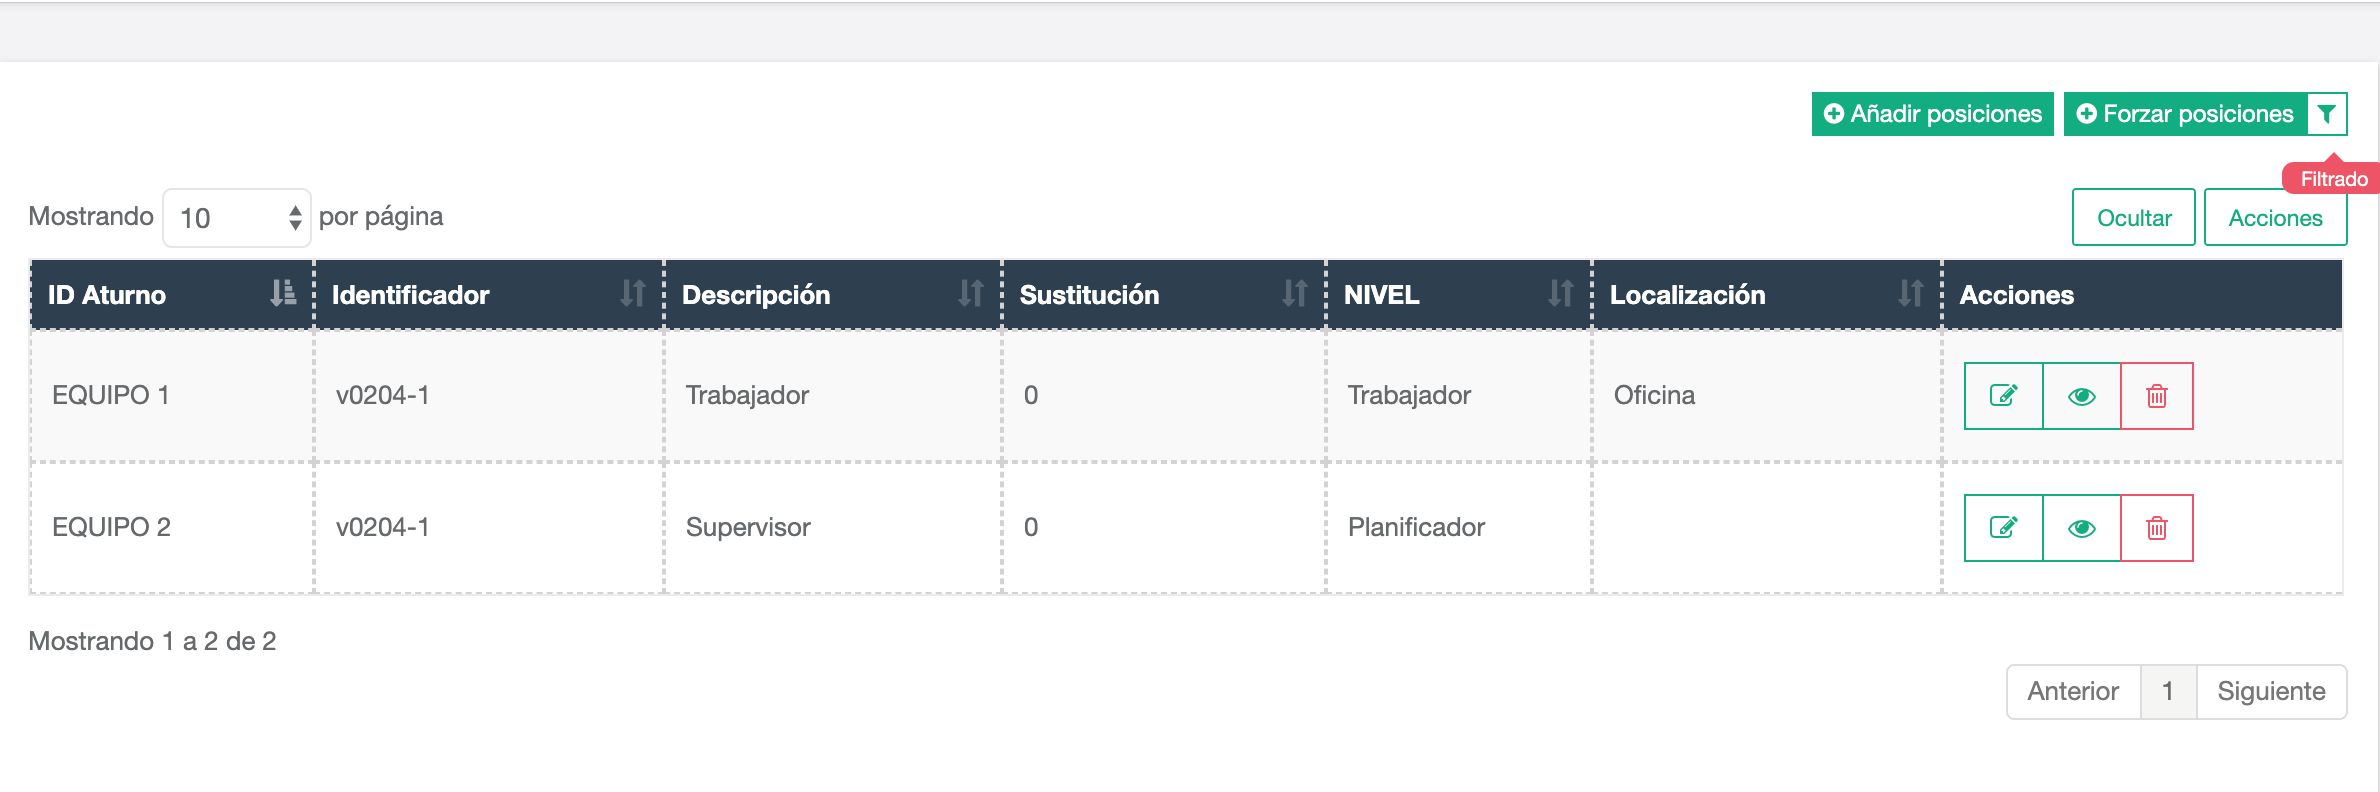Click Añadir posiciones button

pyautogui.click(x=1932, y=114)
